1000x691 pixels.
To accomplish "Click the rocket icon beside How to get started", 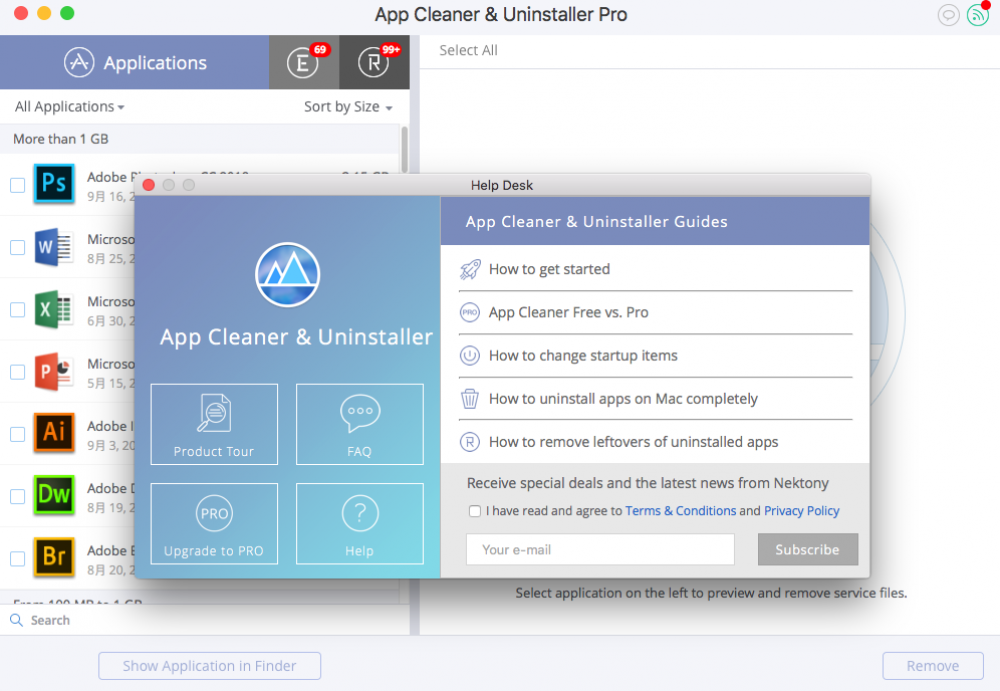I will pyautogui.click(x=470, y=269).
